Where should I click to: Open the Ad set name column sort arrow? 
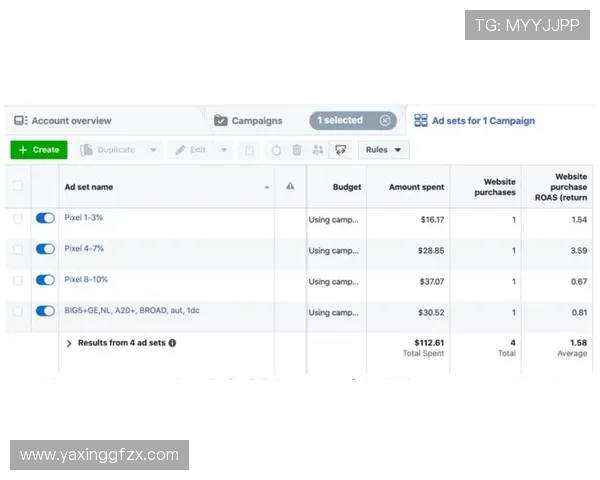point(267,187)
